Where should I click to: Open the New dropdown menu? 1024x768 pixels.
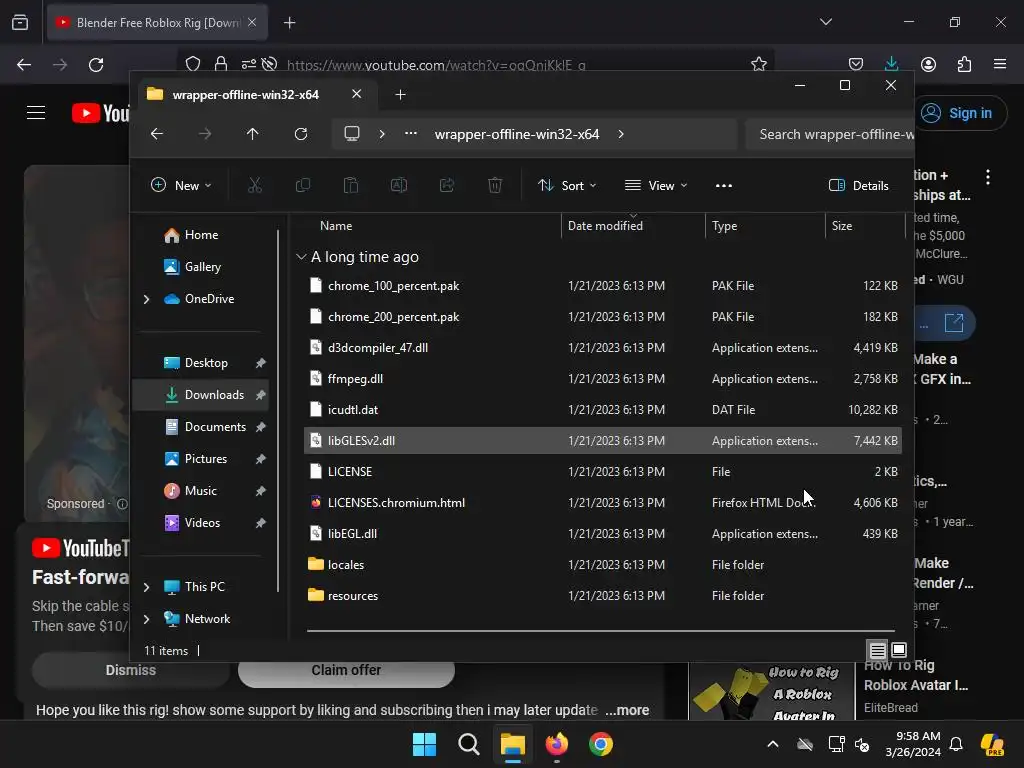tap(181, 185)
